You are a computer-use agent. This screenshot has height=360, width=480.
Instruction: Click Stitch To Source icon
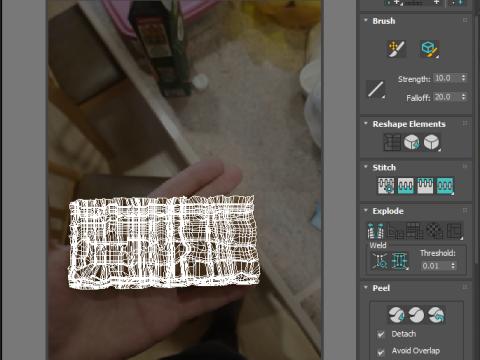point(425,186)
